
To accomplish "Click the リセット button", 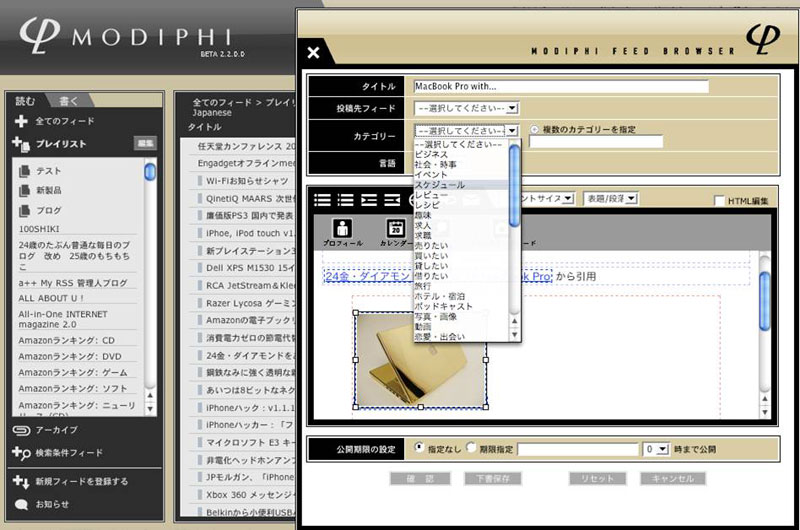I will click(597, 478).
